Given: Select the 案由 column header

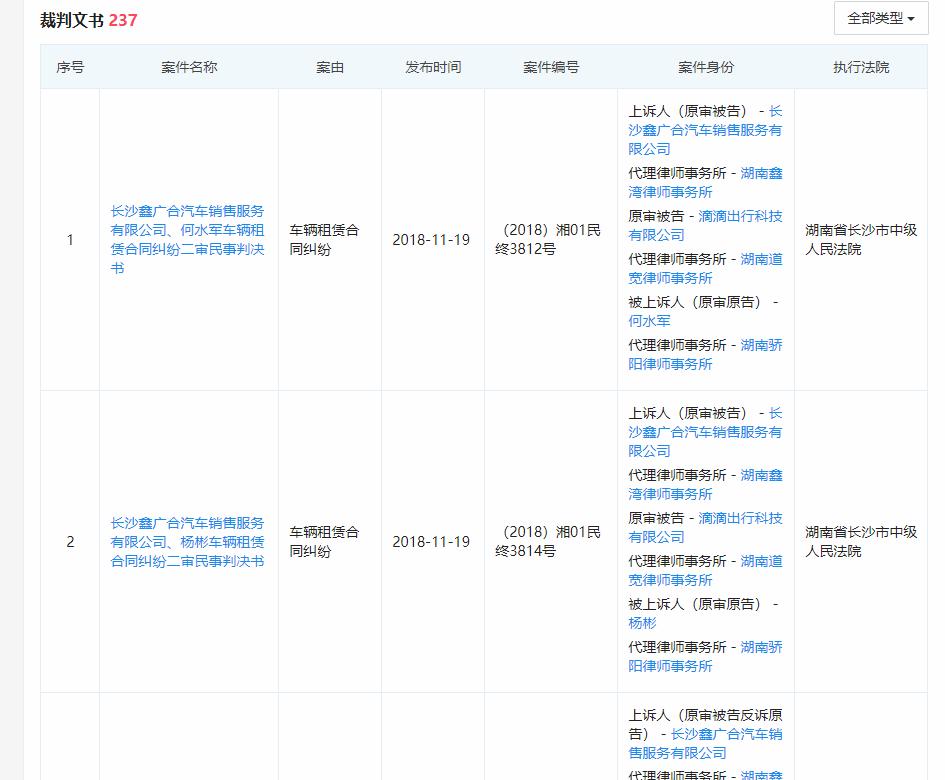Looking at the screenshot, I should tap(330, 67).
